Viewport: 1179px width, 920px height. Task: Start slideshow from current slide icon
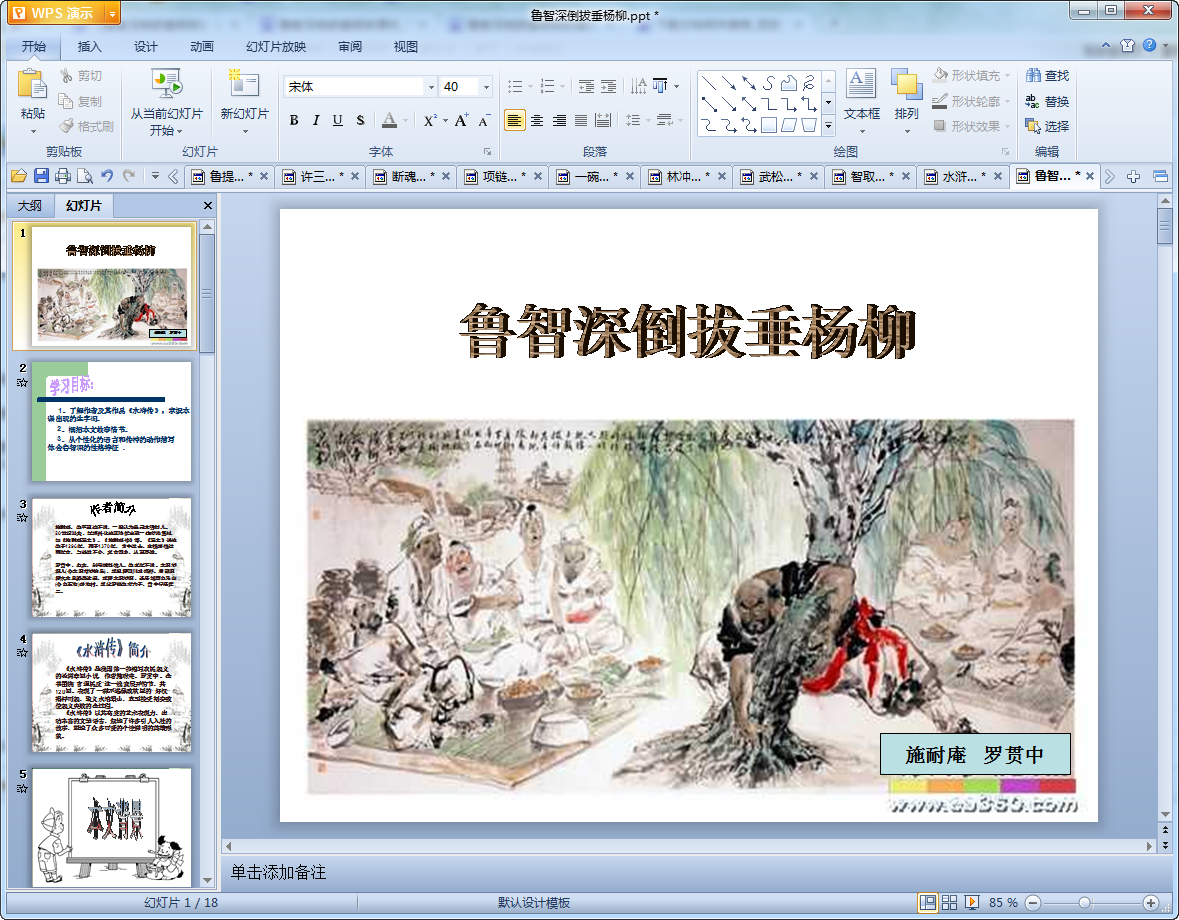pos(166,83)
